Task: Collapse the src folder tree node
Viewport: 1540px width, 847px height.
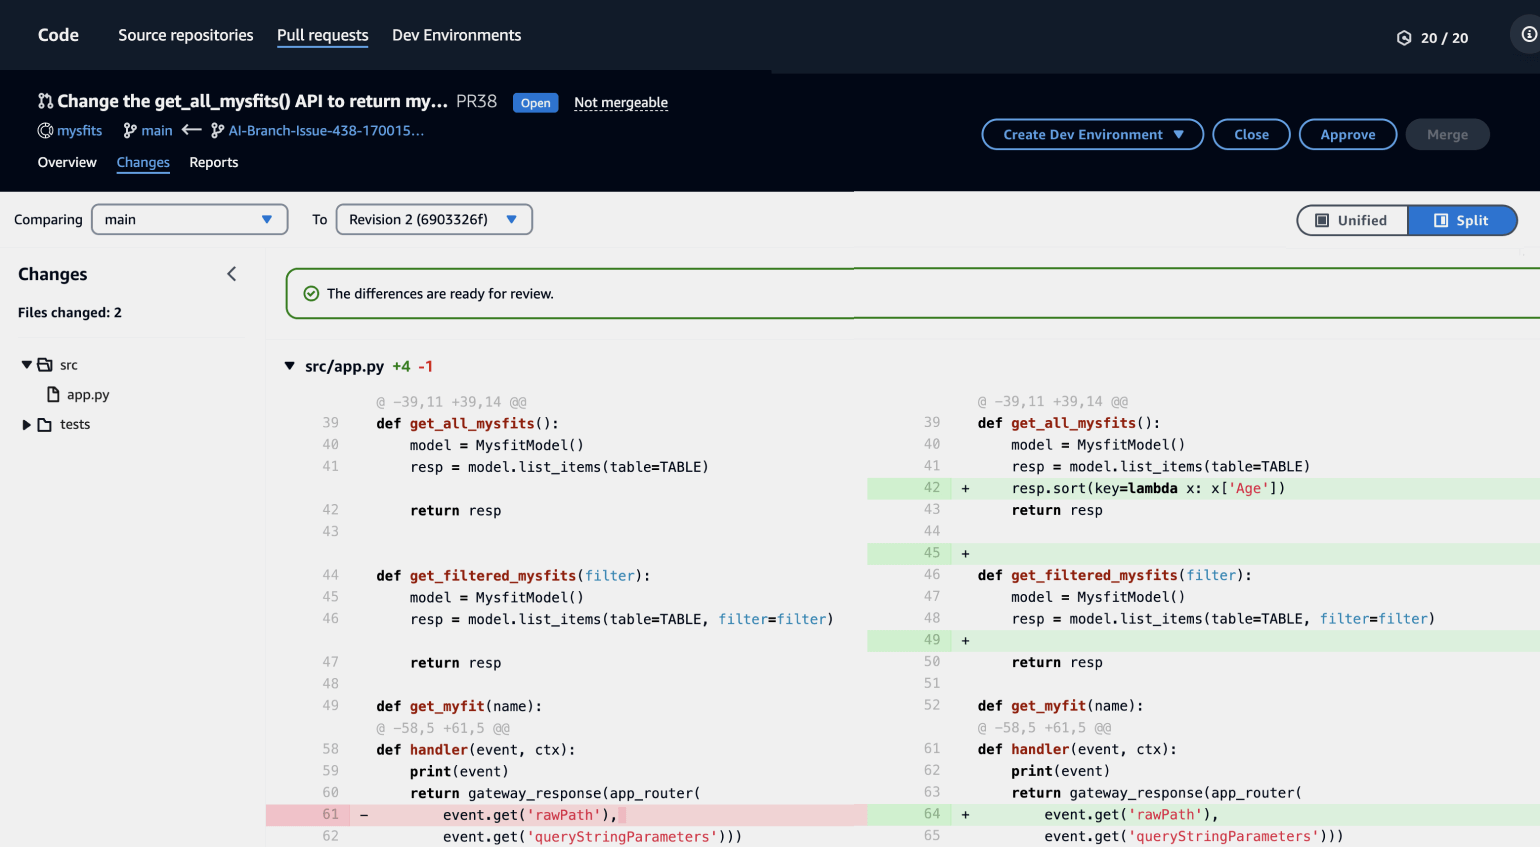Action: [27, 365]
